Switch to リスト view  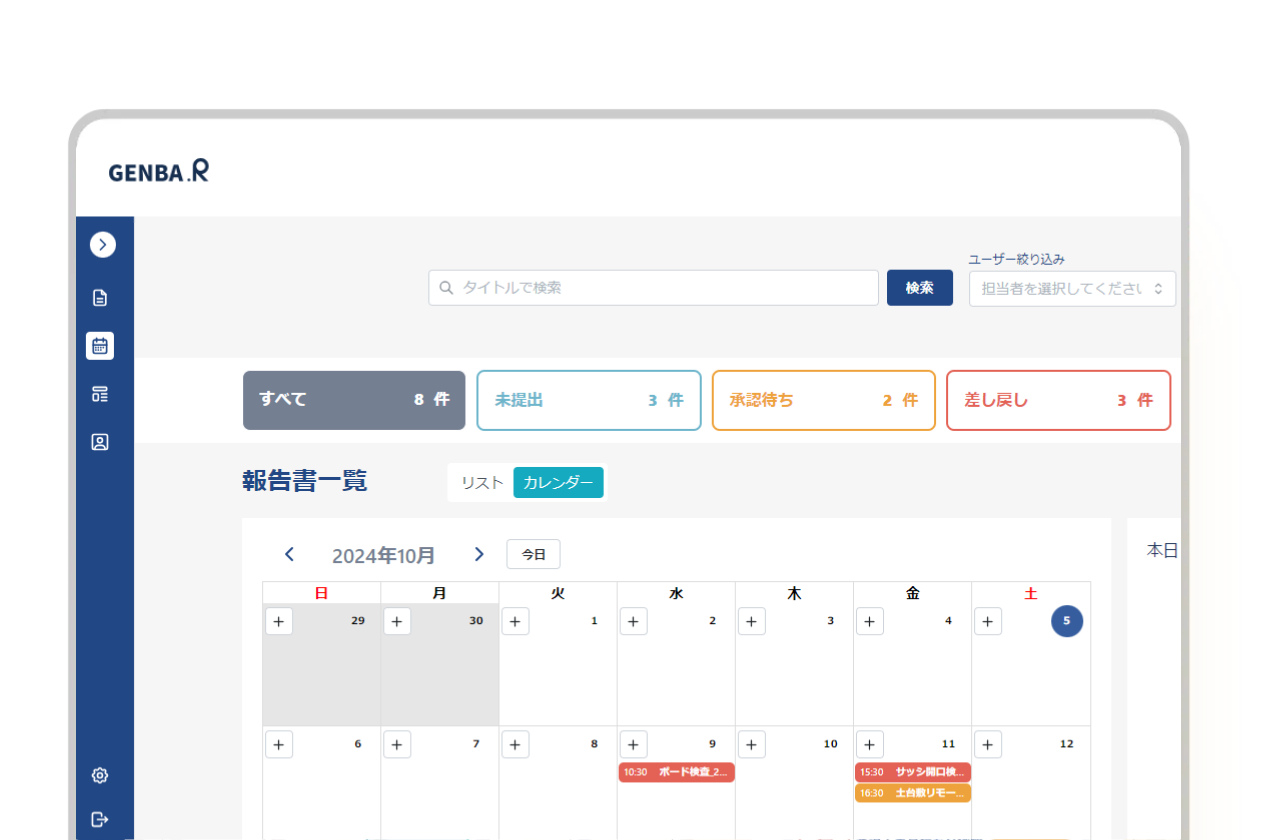[481, 483]
